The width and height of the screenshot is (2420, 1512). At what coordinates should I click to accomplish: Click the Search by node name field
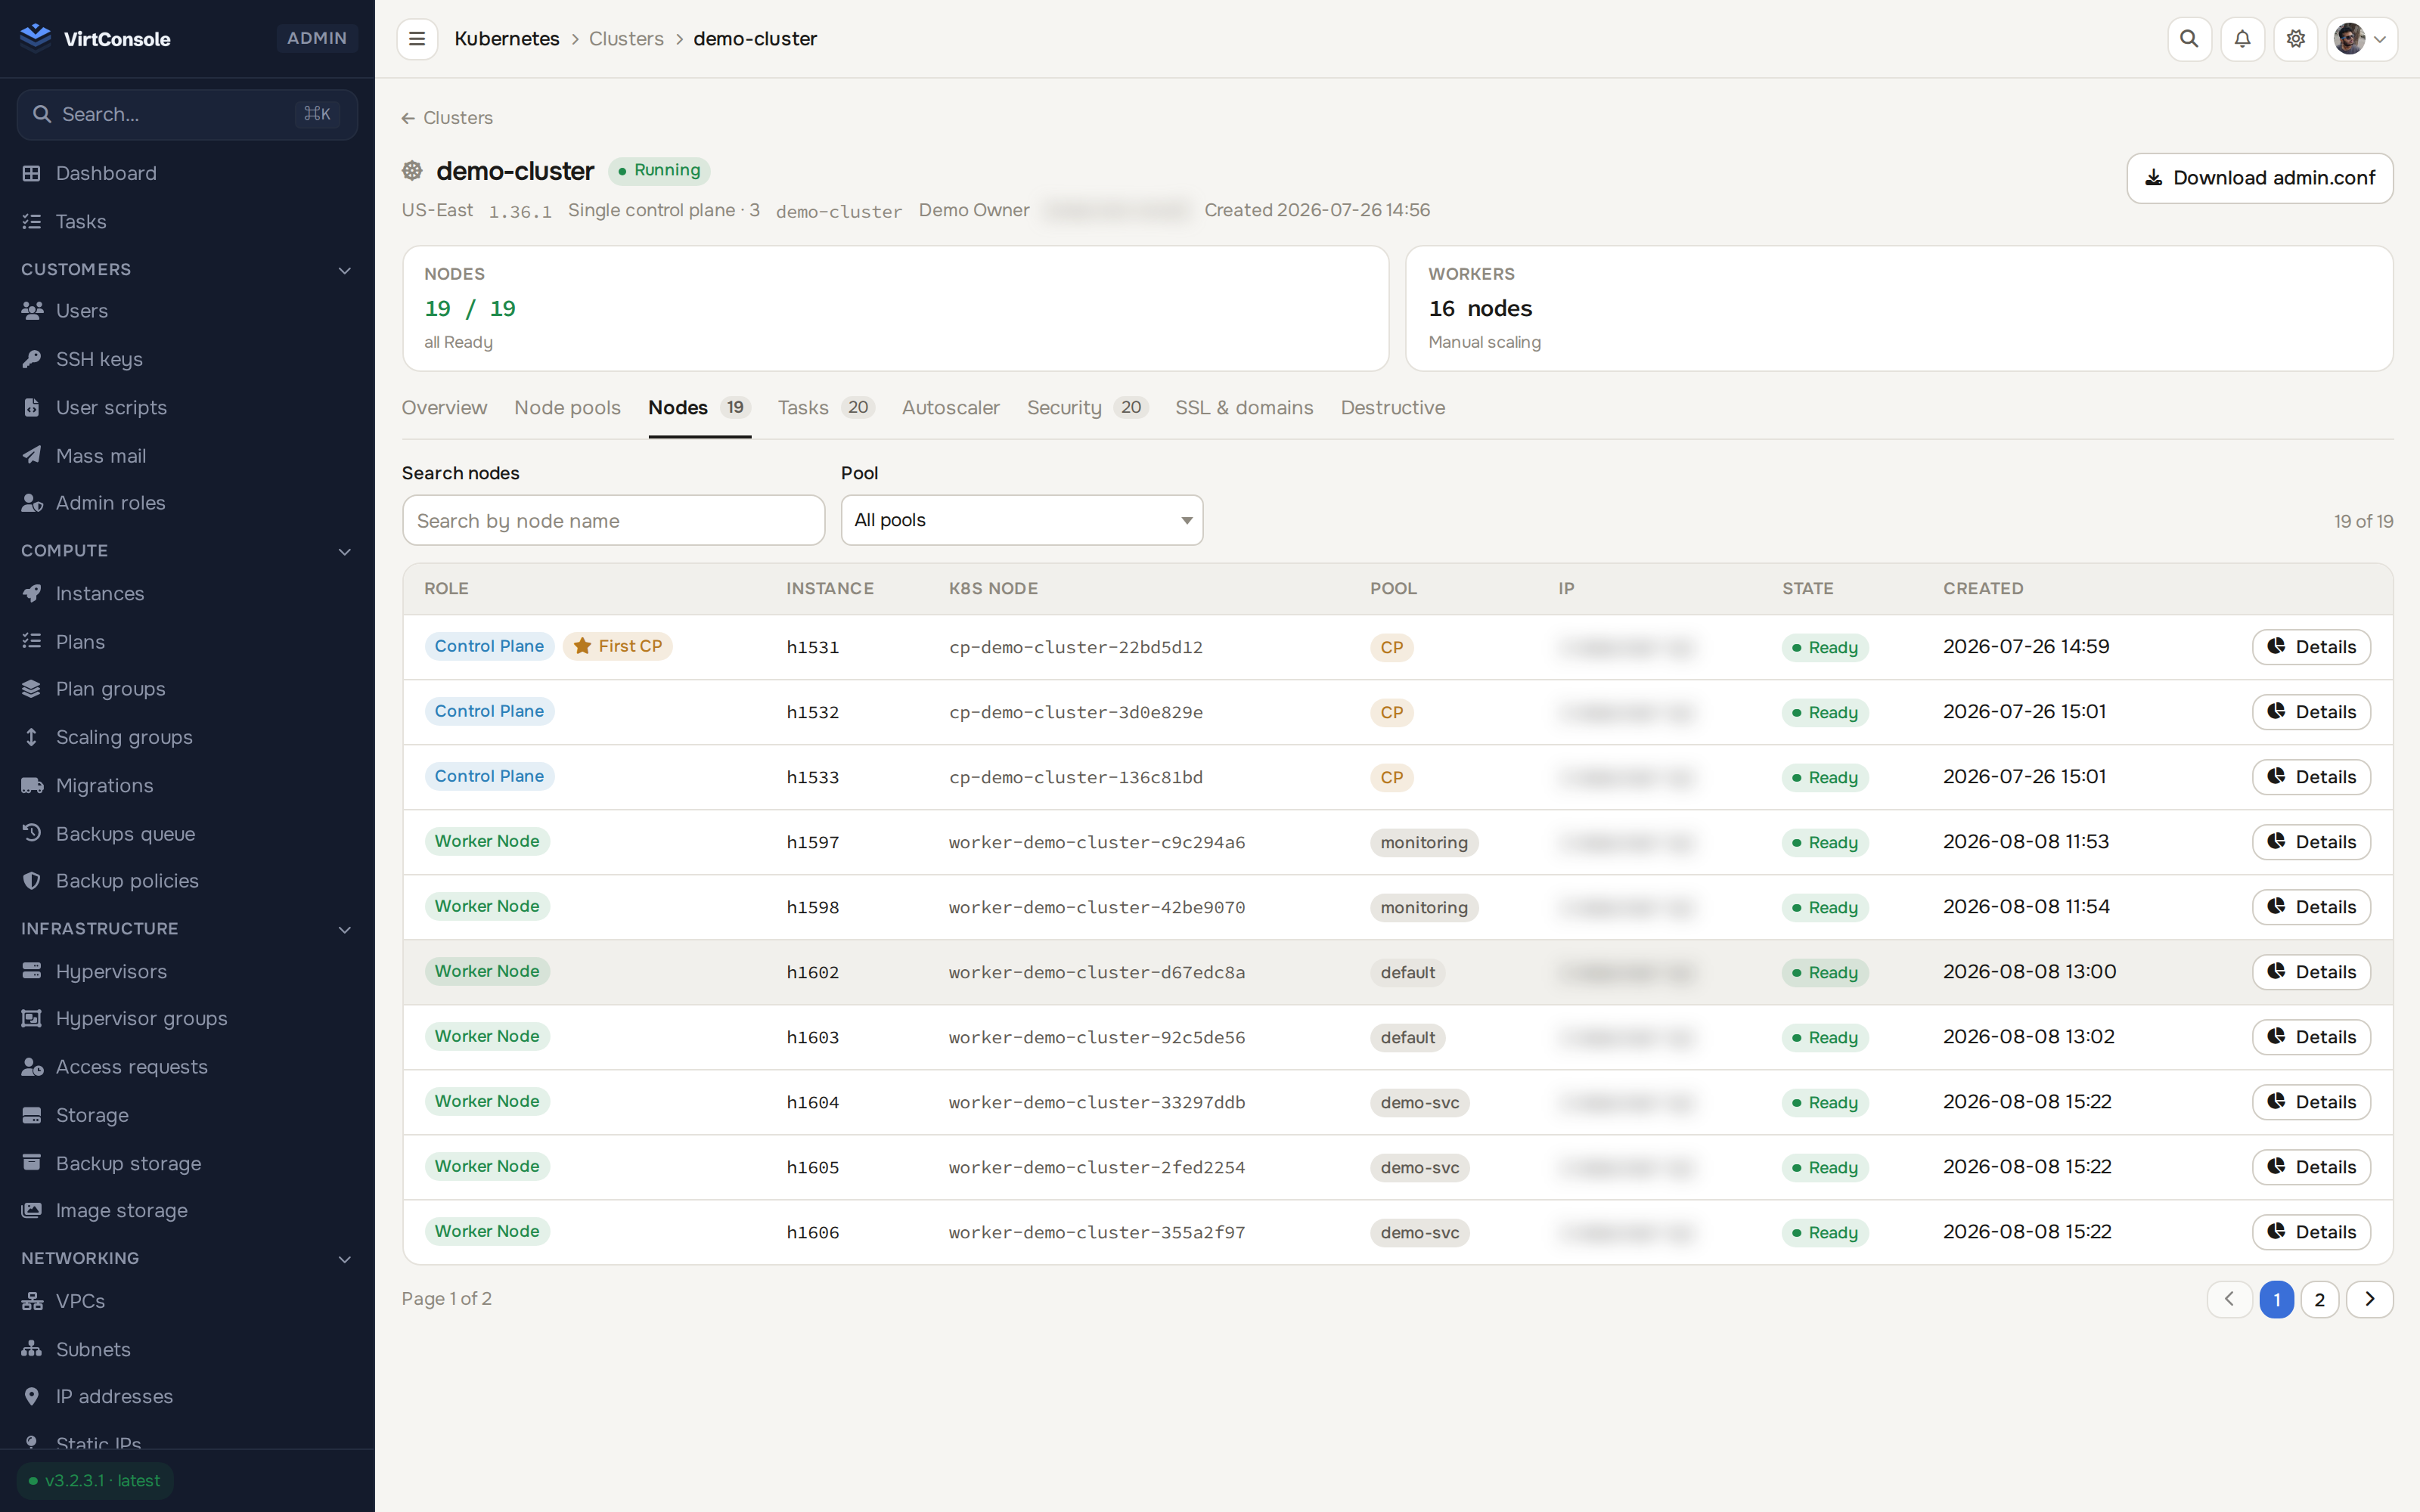tap(613, 520)
